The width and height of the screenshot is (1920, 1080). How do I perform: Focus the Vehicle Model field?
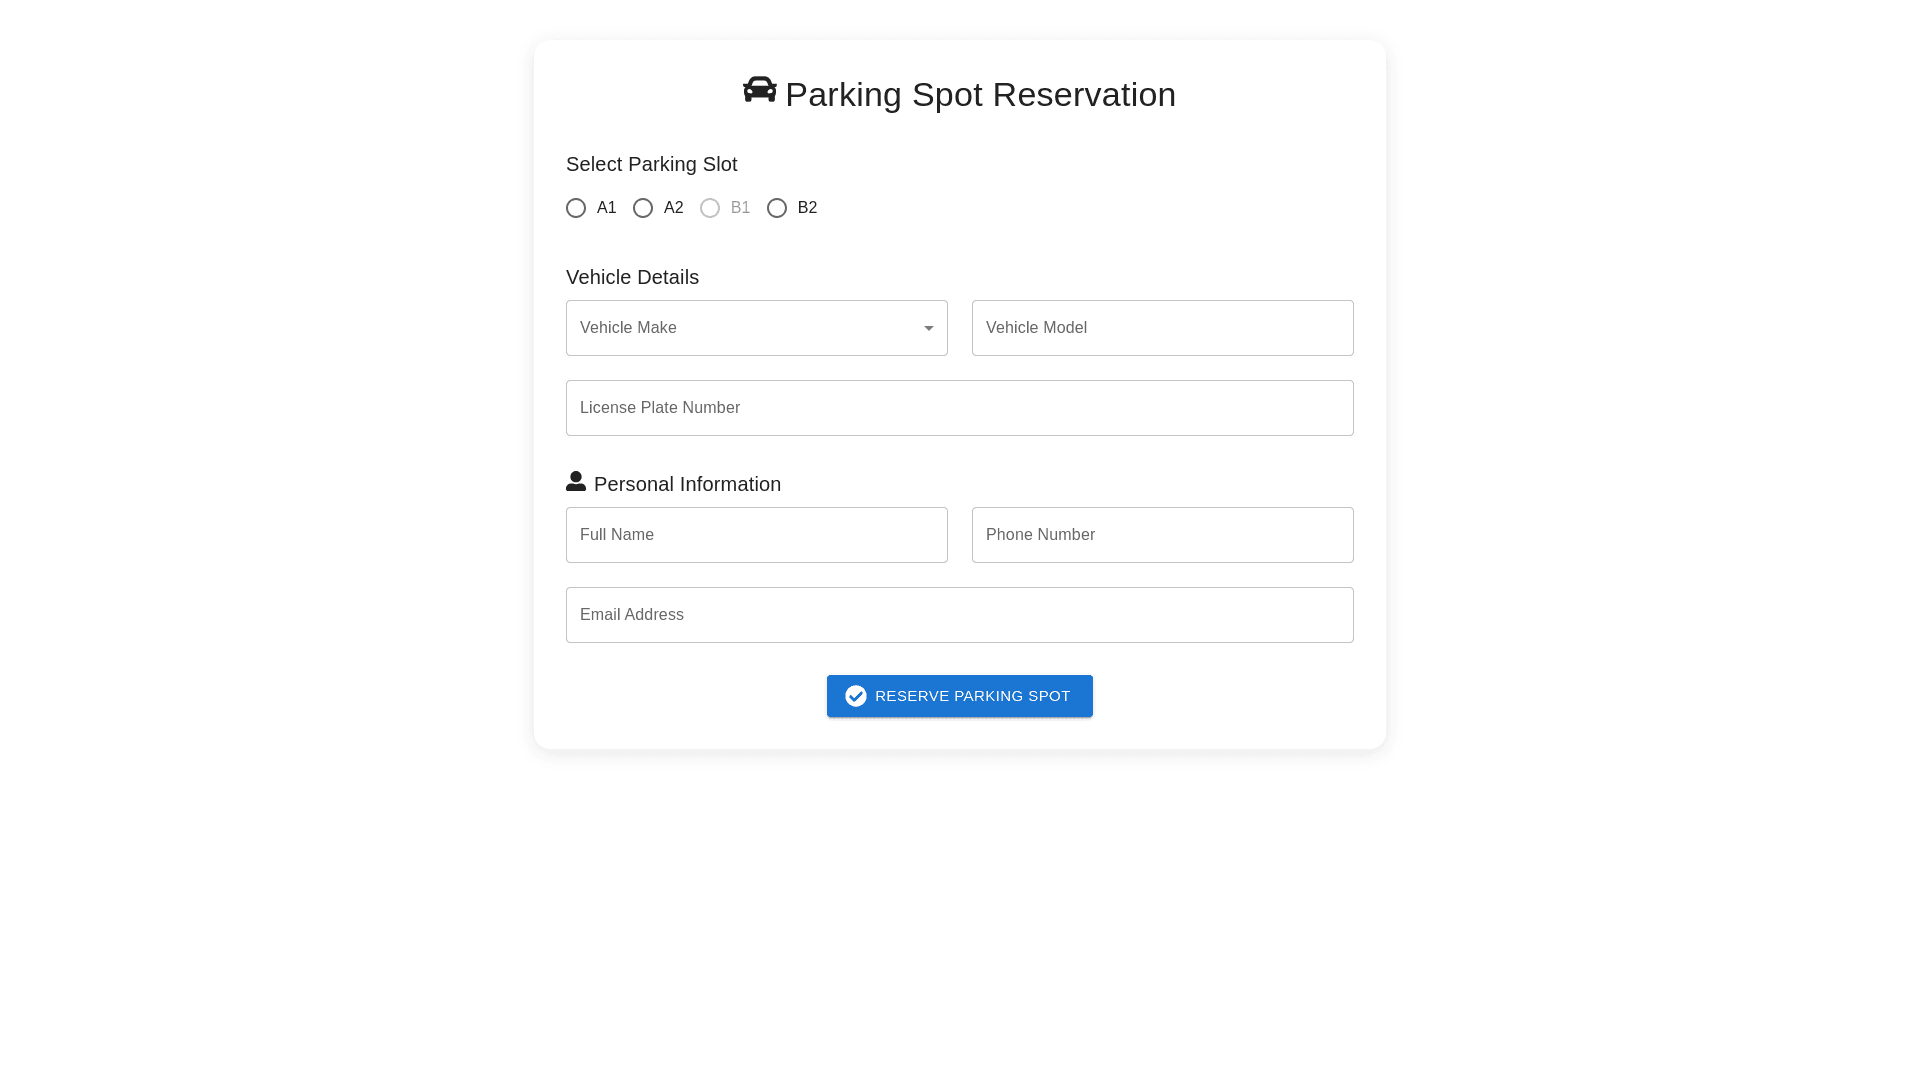click(x=1162, y=328)
